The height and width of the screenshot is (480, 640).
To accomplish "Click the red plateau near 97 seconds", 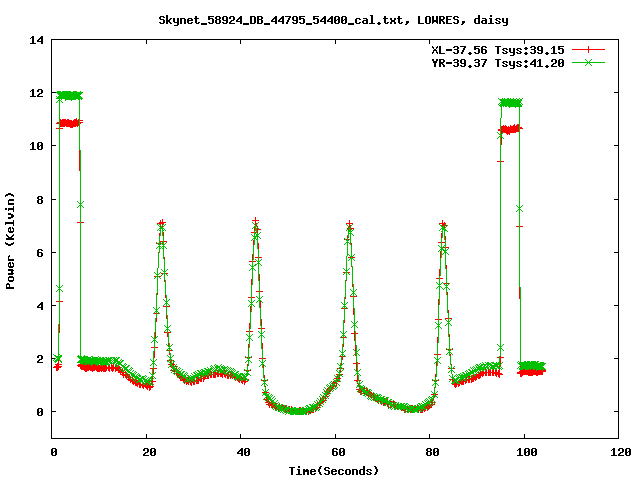I will coord(510,129).
